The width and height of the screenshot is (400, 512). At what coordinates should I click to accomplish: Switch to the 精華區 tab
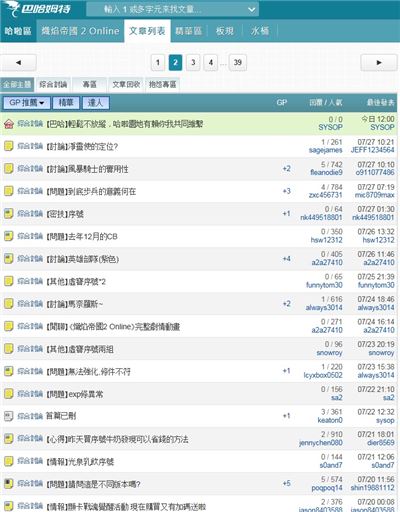point(189,31)
